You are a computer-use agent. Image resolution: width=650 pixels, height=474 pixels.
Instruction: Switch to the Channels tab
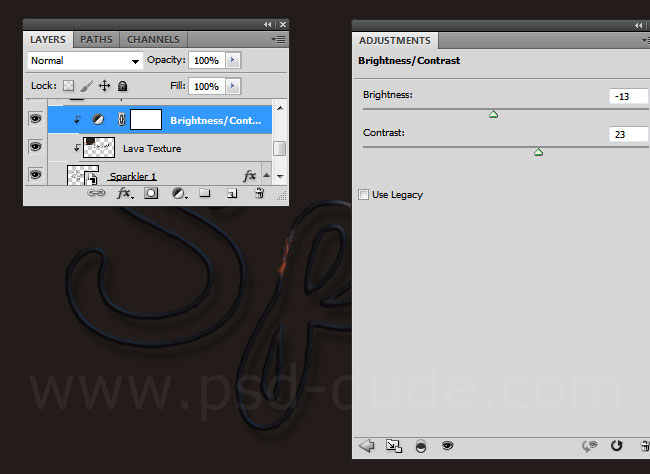point(153,40)
